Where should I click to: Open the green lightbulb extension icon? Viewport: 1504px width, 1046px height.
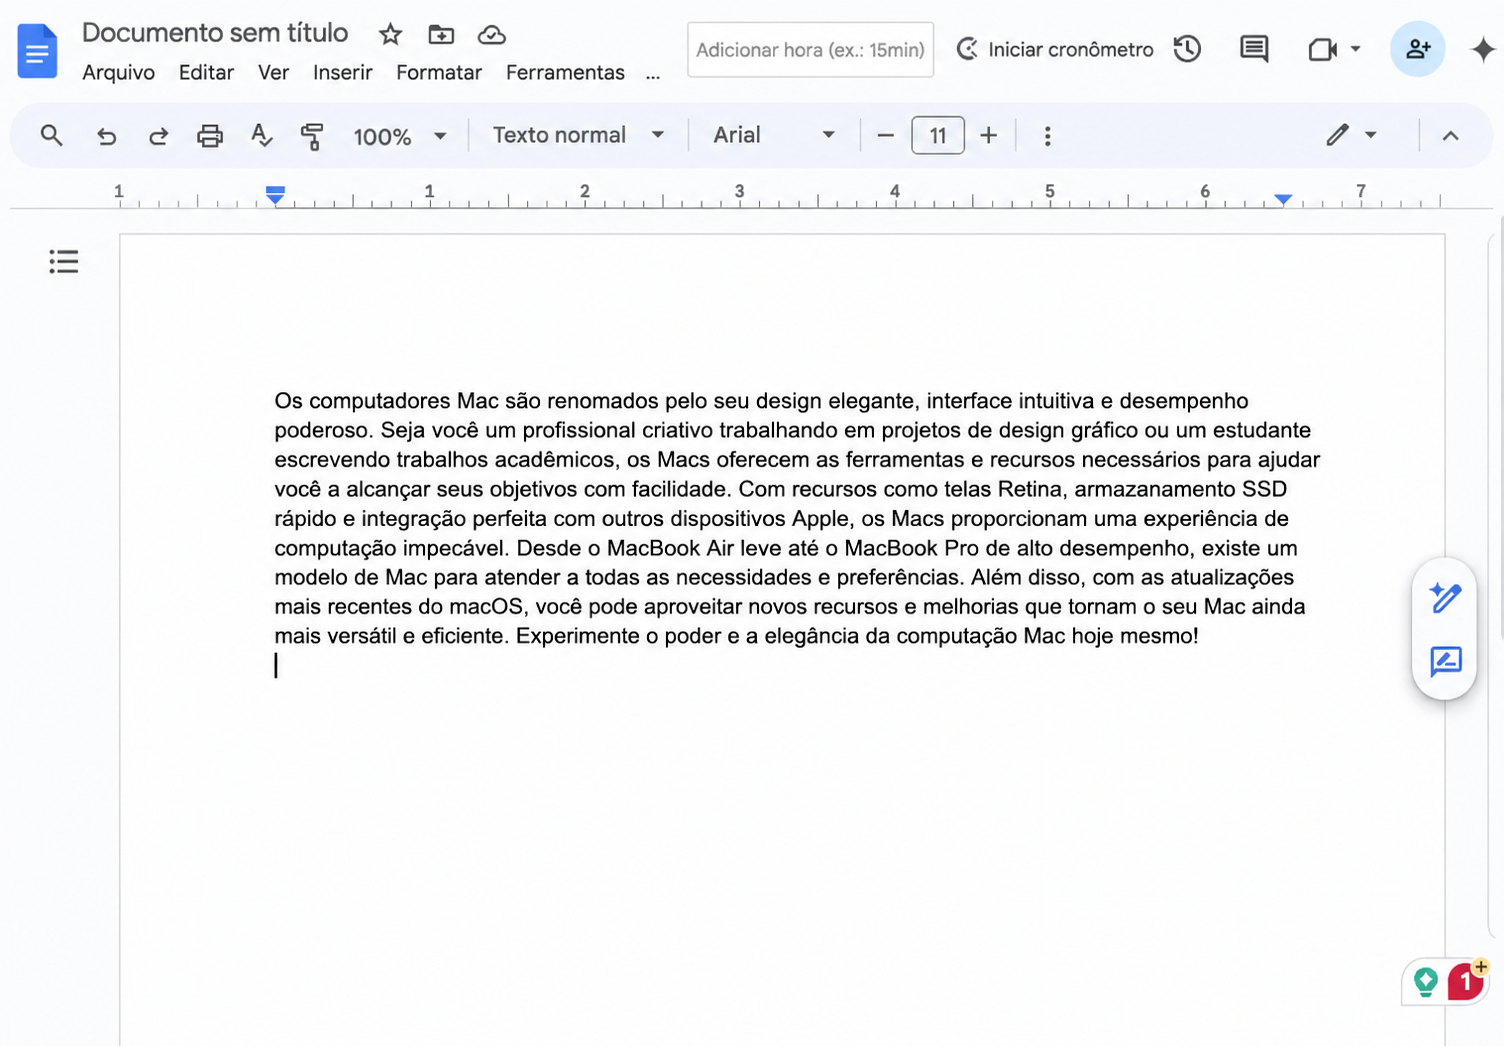click(1426, 982)
